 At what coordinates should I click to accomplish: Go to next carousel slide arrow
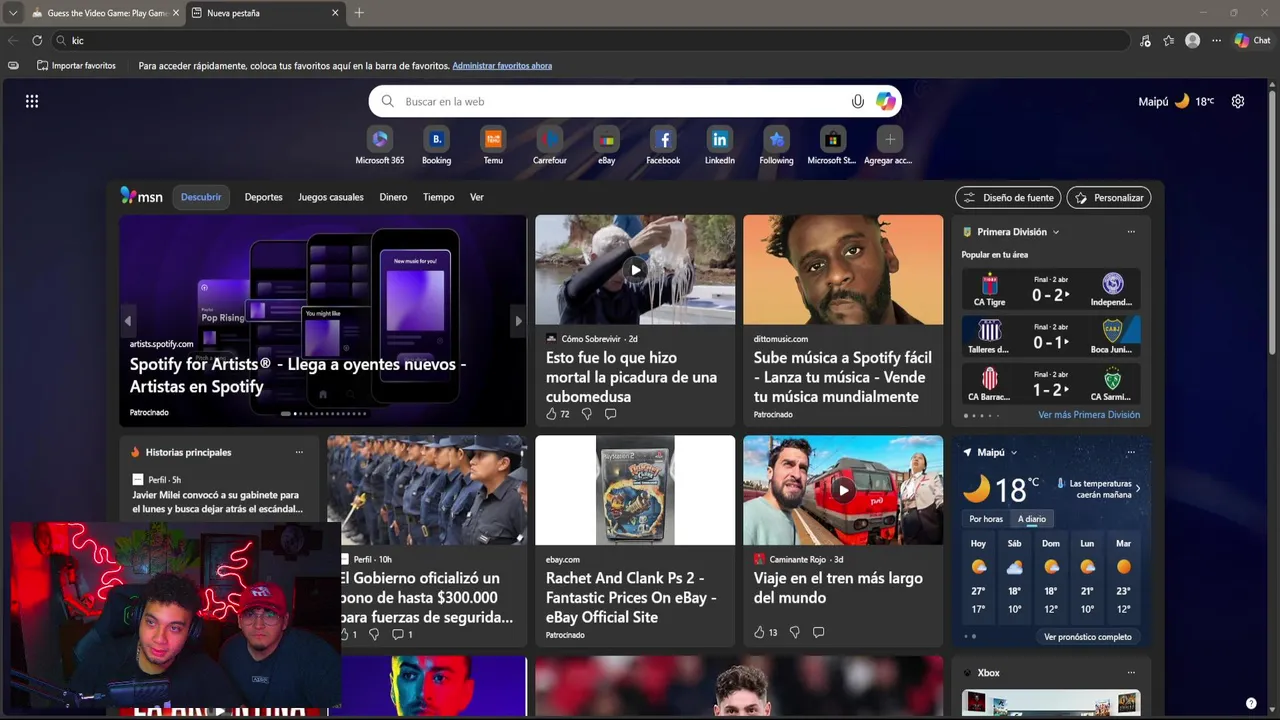click(518, 321)
